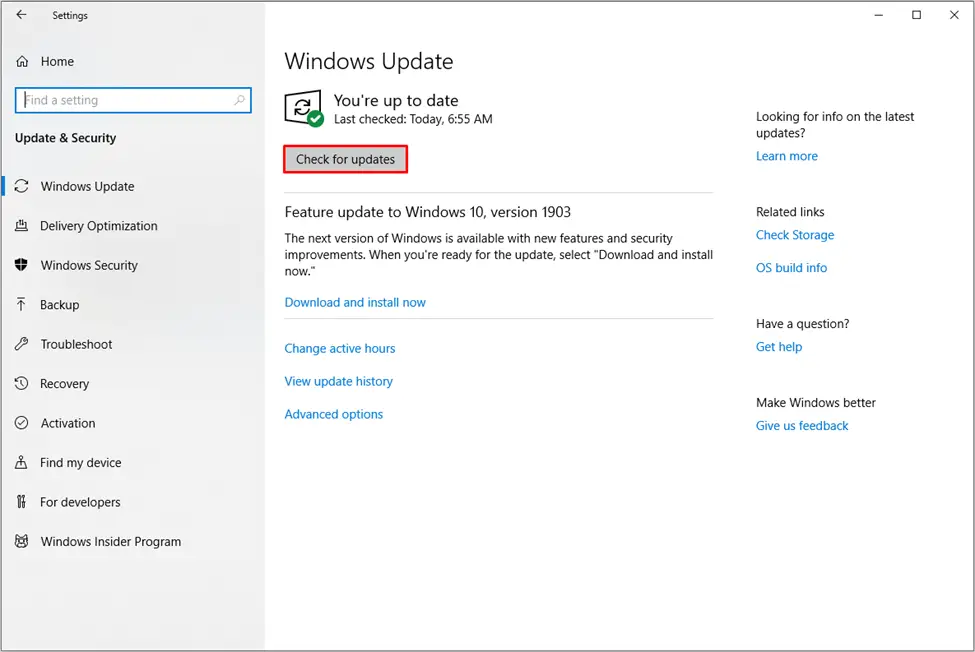
Task: Open Advanced options
Action: [x=333, y=414]
